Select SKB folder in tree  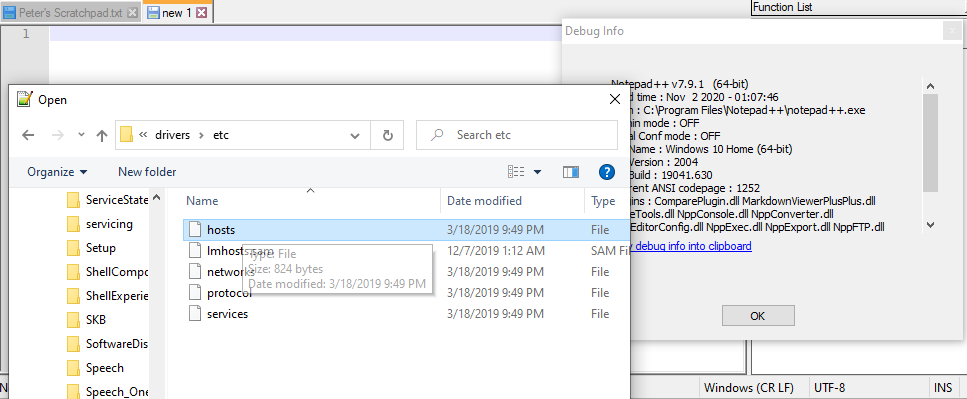click(86, 320)
